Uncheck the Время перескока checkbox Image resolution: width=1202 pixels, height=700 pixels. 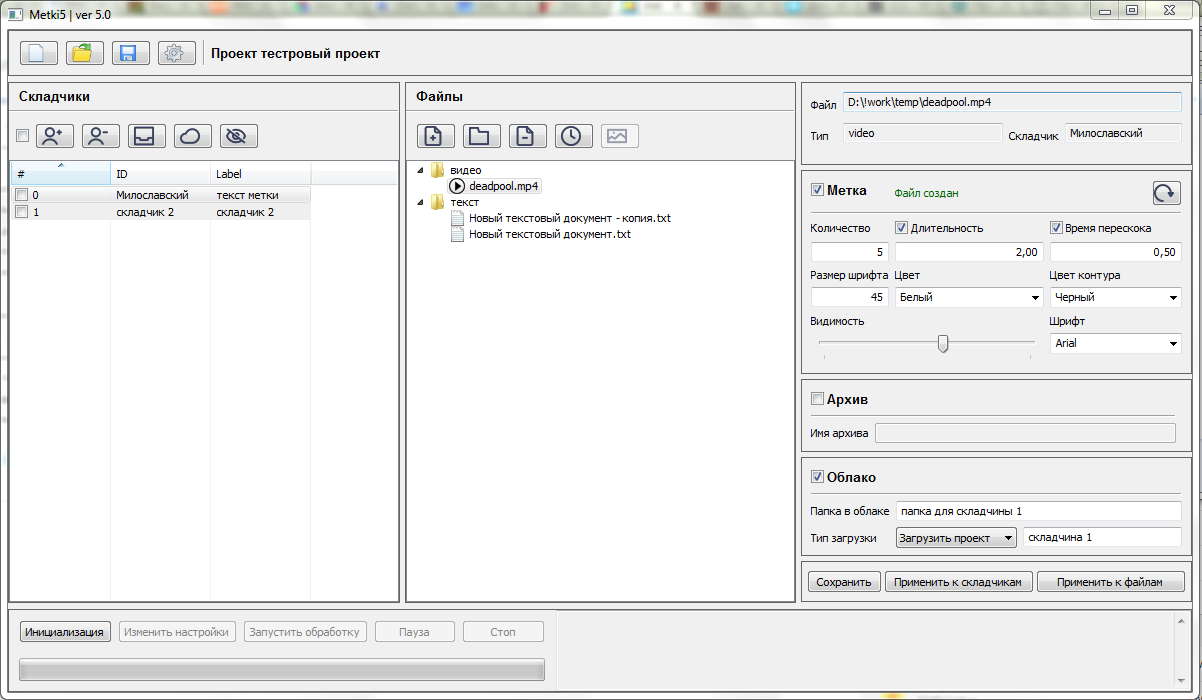click(x=1056, y=228)
